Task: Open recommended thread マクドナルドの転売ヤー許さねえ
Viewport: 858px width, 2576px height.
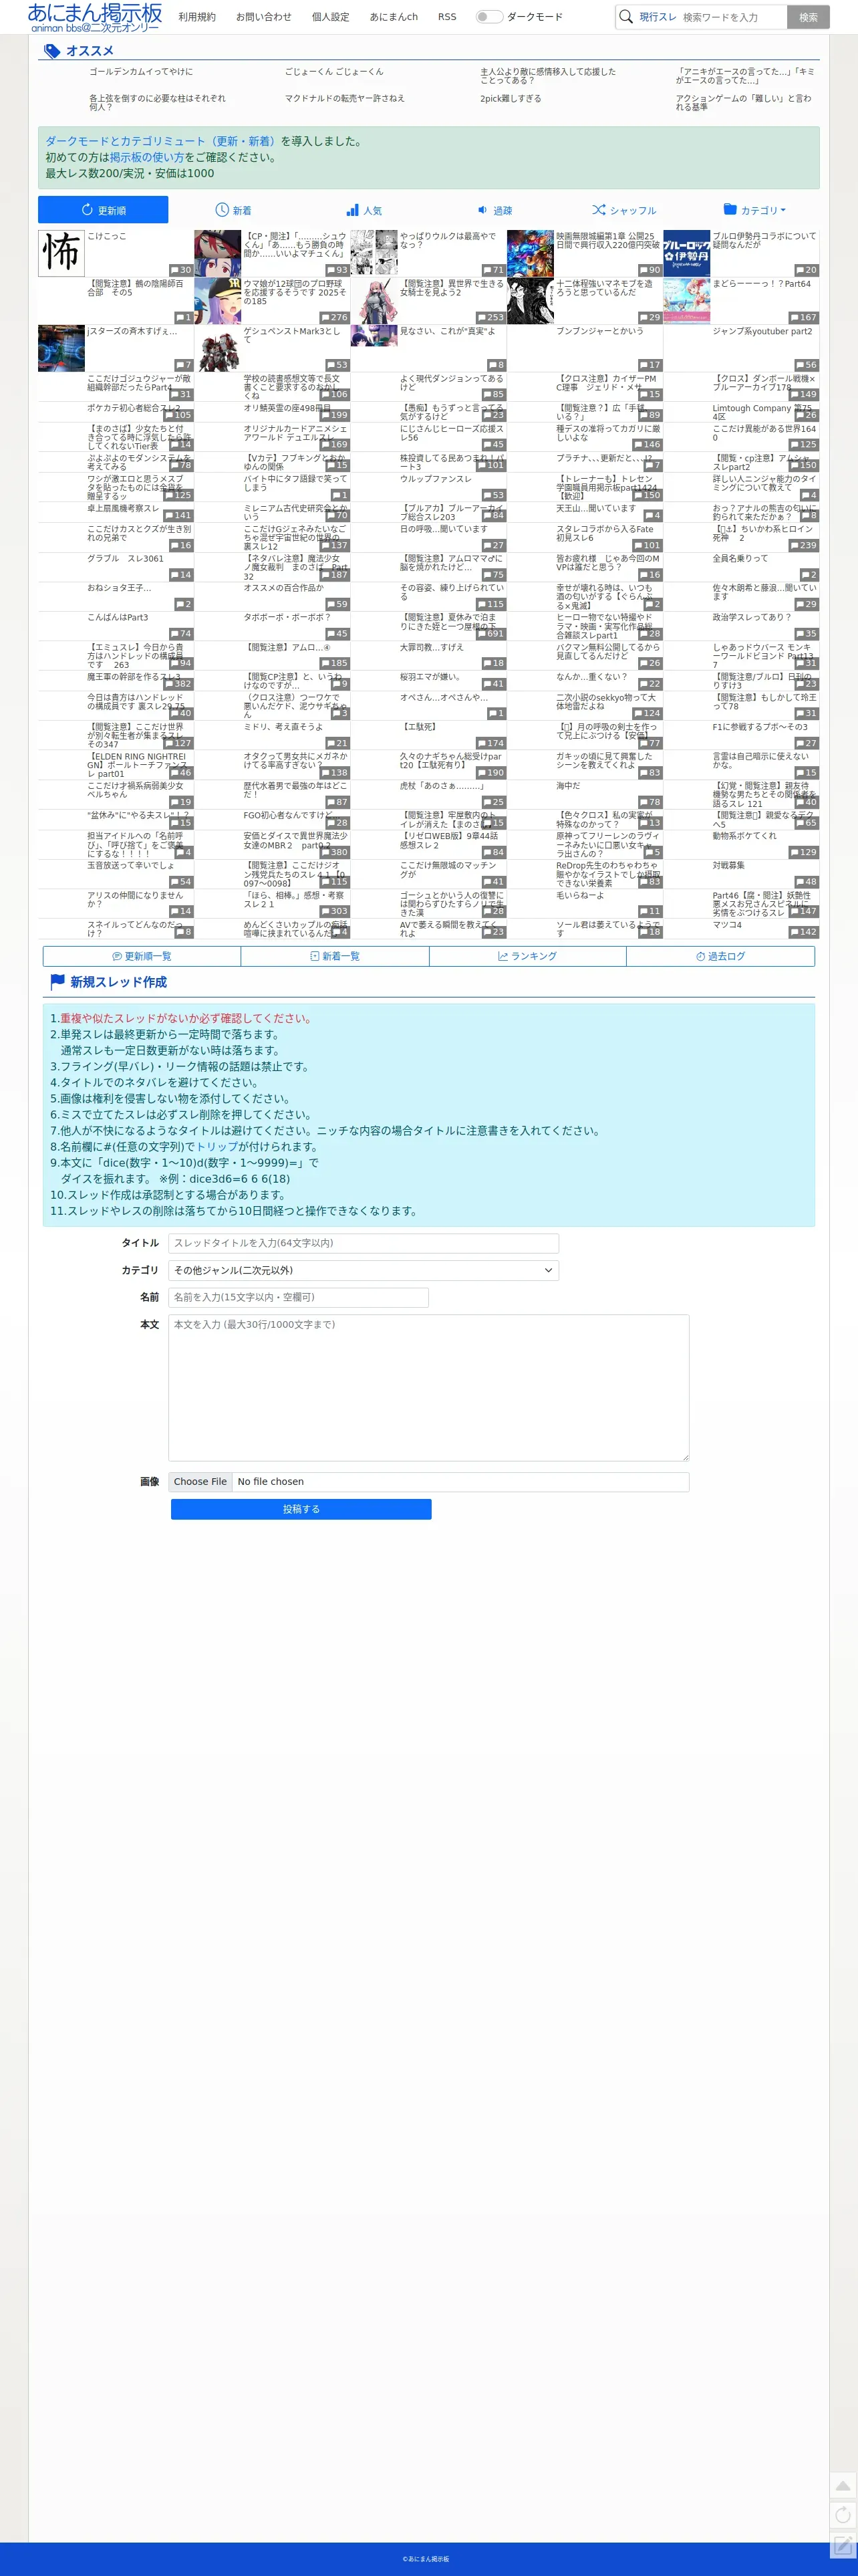Action: coord(344,99)
